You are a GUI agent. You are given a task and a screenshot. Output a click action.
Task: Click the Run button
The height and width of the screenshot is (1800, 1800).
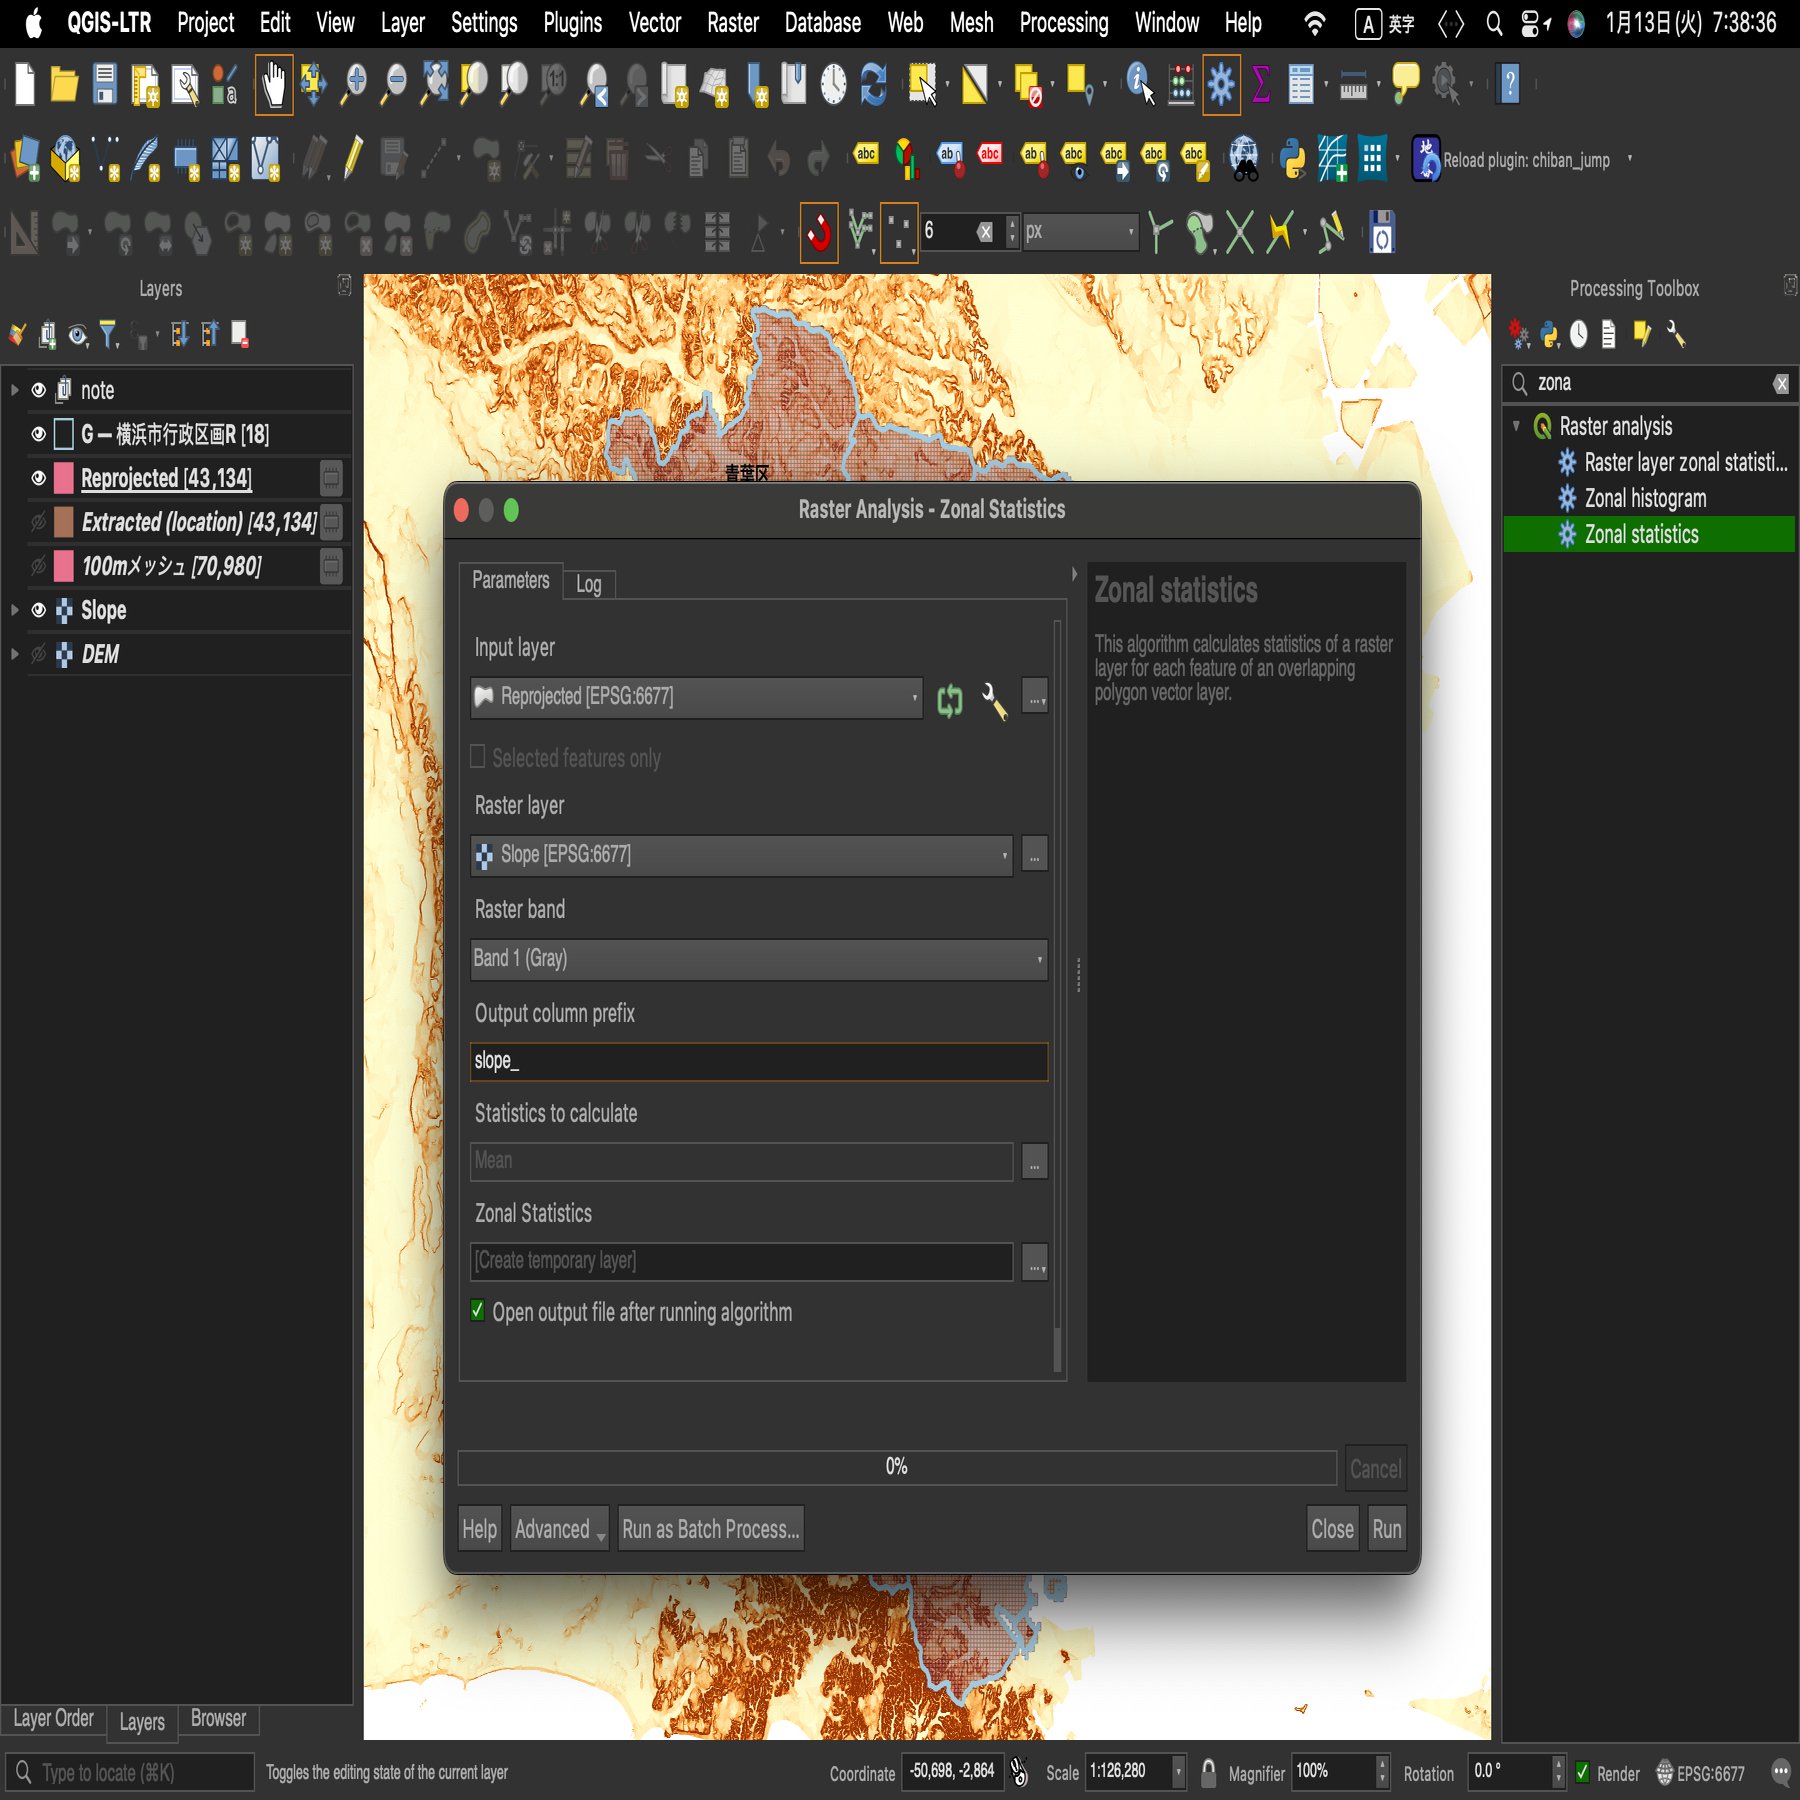(x=1387, y=1529)
